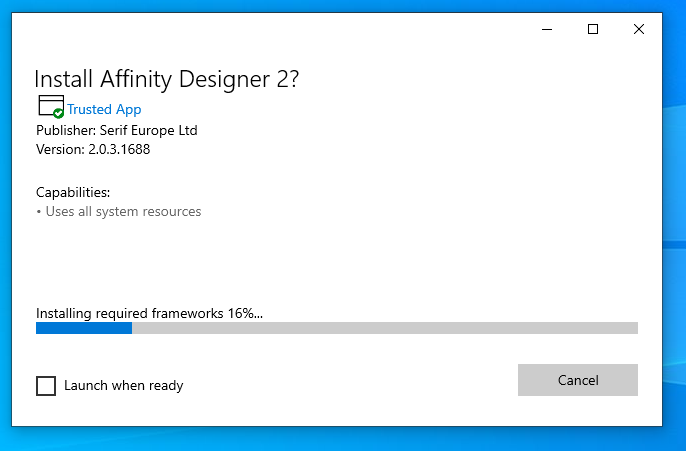Image resolution: width=686 pixels, height=451 pixels.
Task: Open the Trusted App link
Action: (104, 109)
